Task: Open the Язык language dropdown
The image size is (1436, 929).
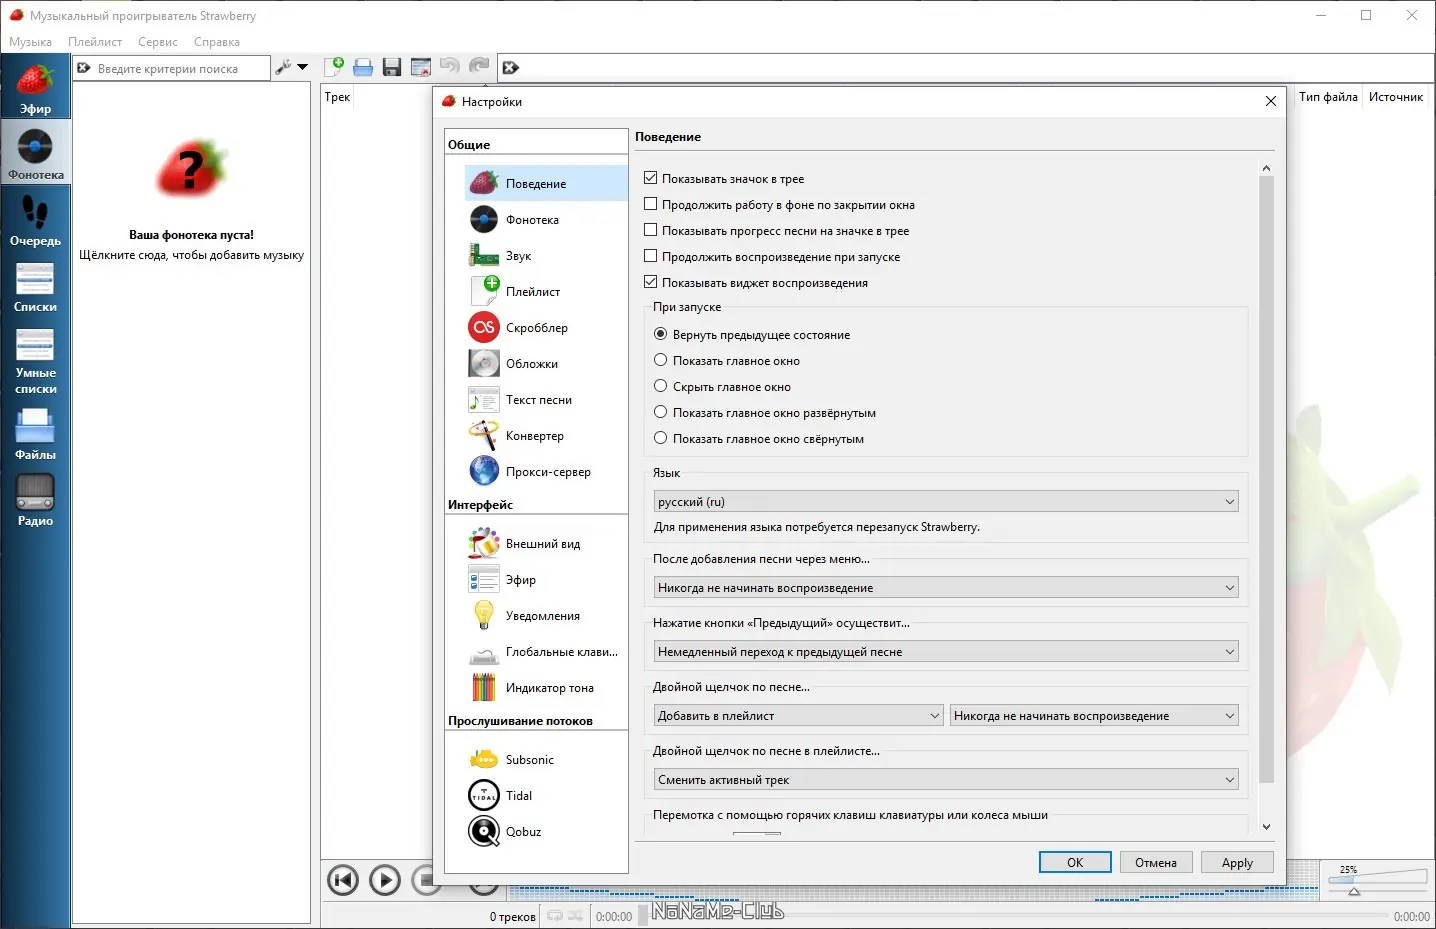Action: pos(946,502)
